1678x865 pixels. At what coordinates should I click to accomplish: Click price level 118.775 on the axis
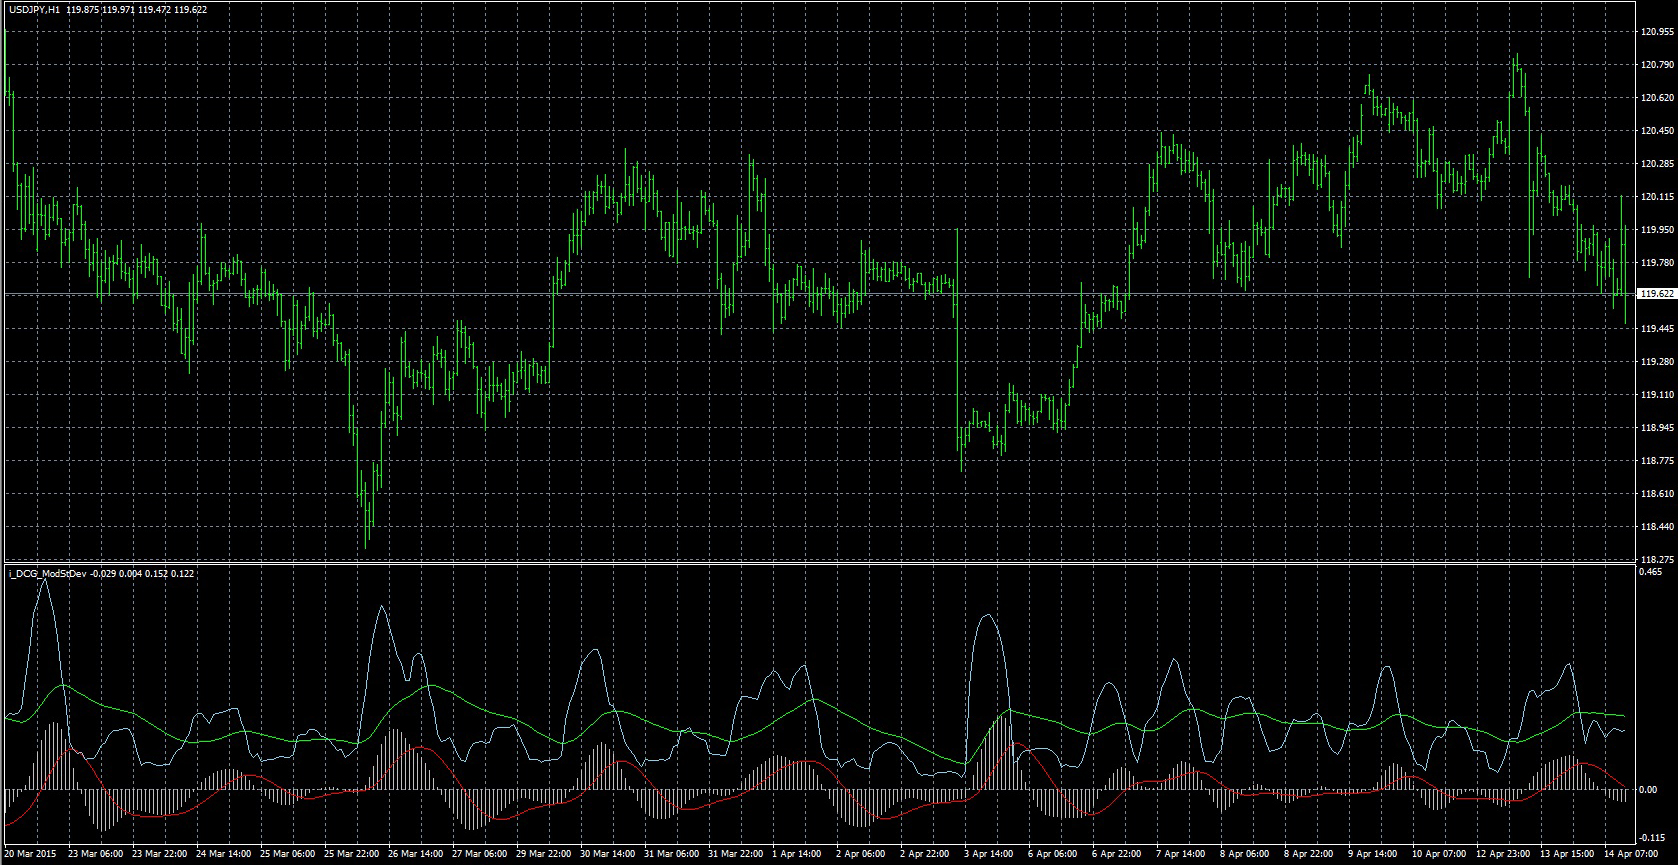(x=1656, y=461)
